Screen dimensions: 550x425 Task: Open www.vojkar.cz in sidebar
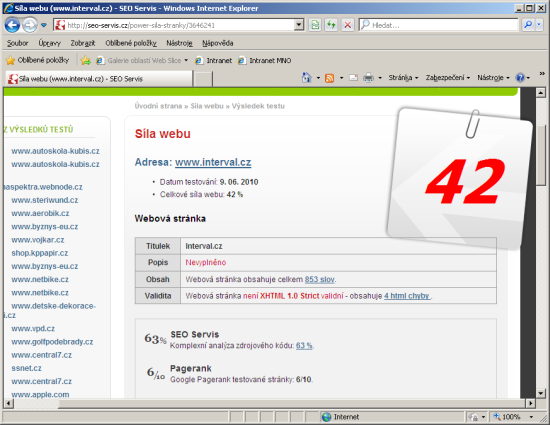pos(38,240)
